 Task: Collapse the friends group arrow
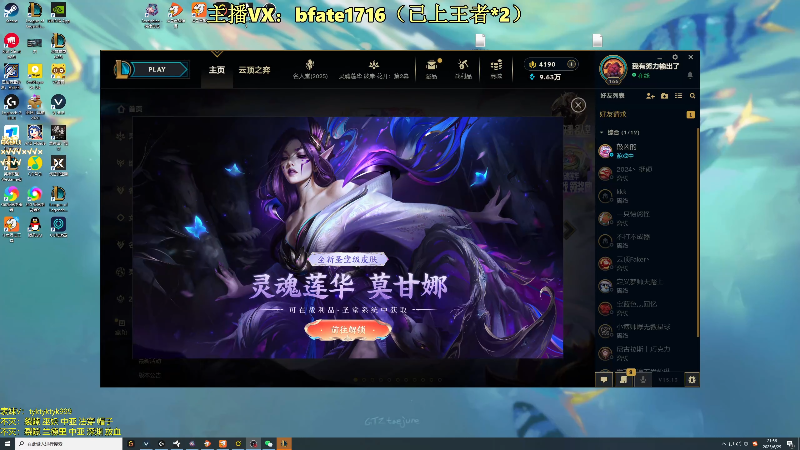(602, 133)
